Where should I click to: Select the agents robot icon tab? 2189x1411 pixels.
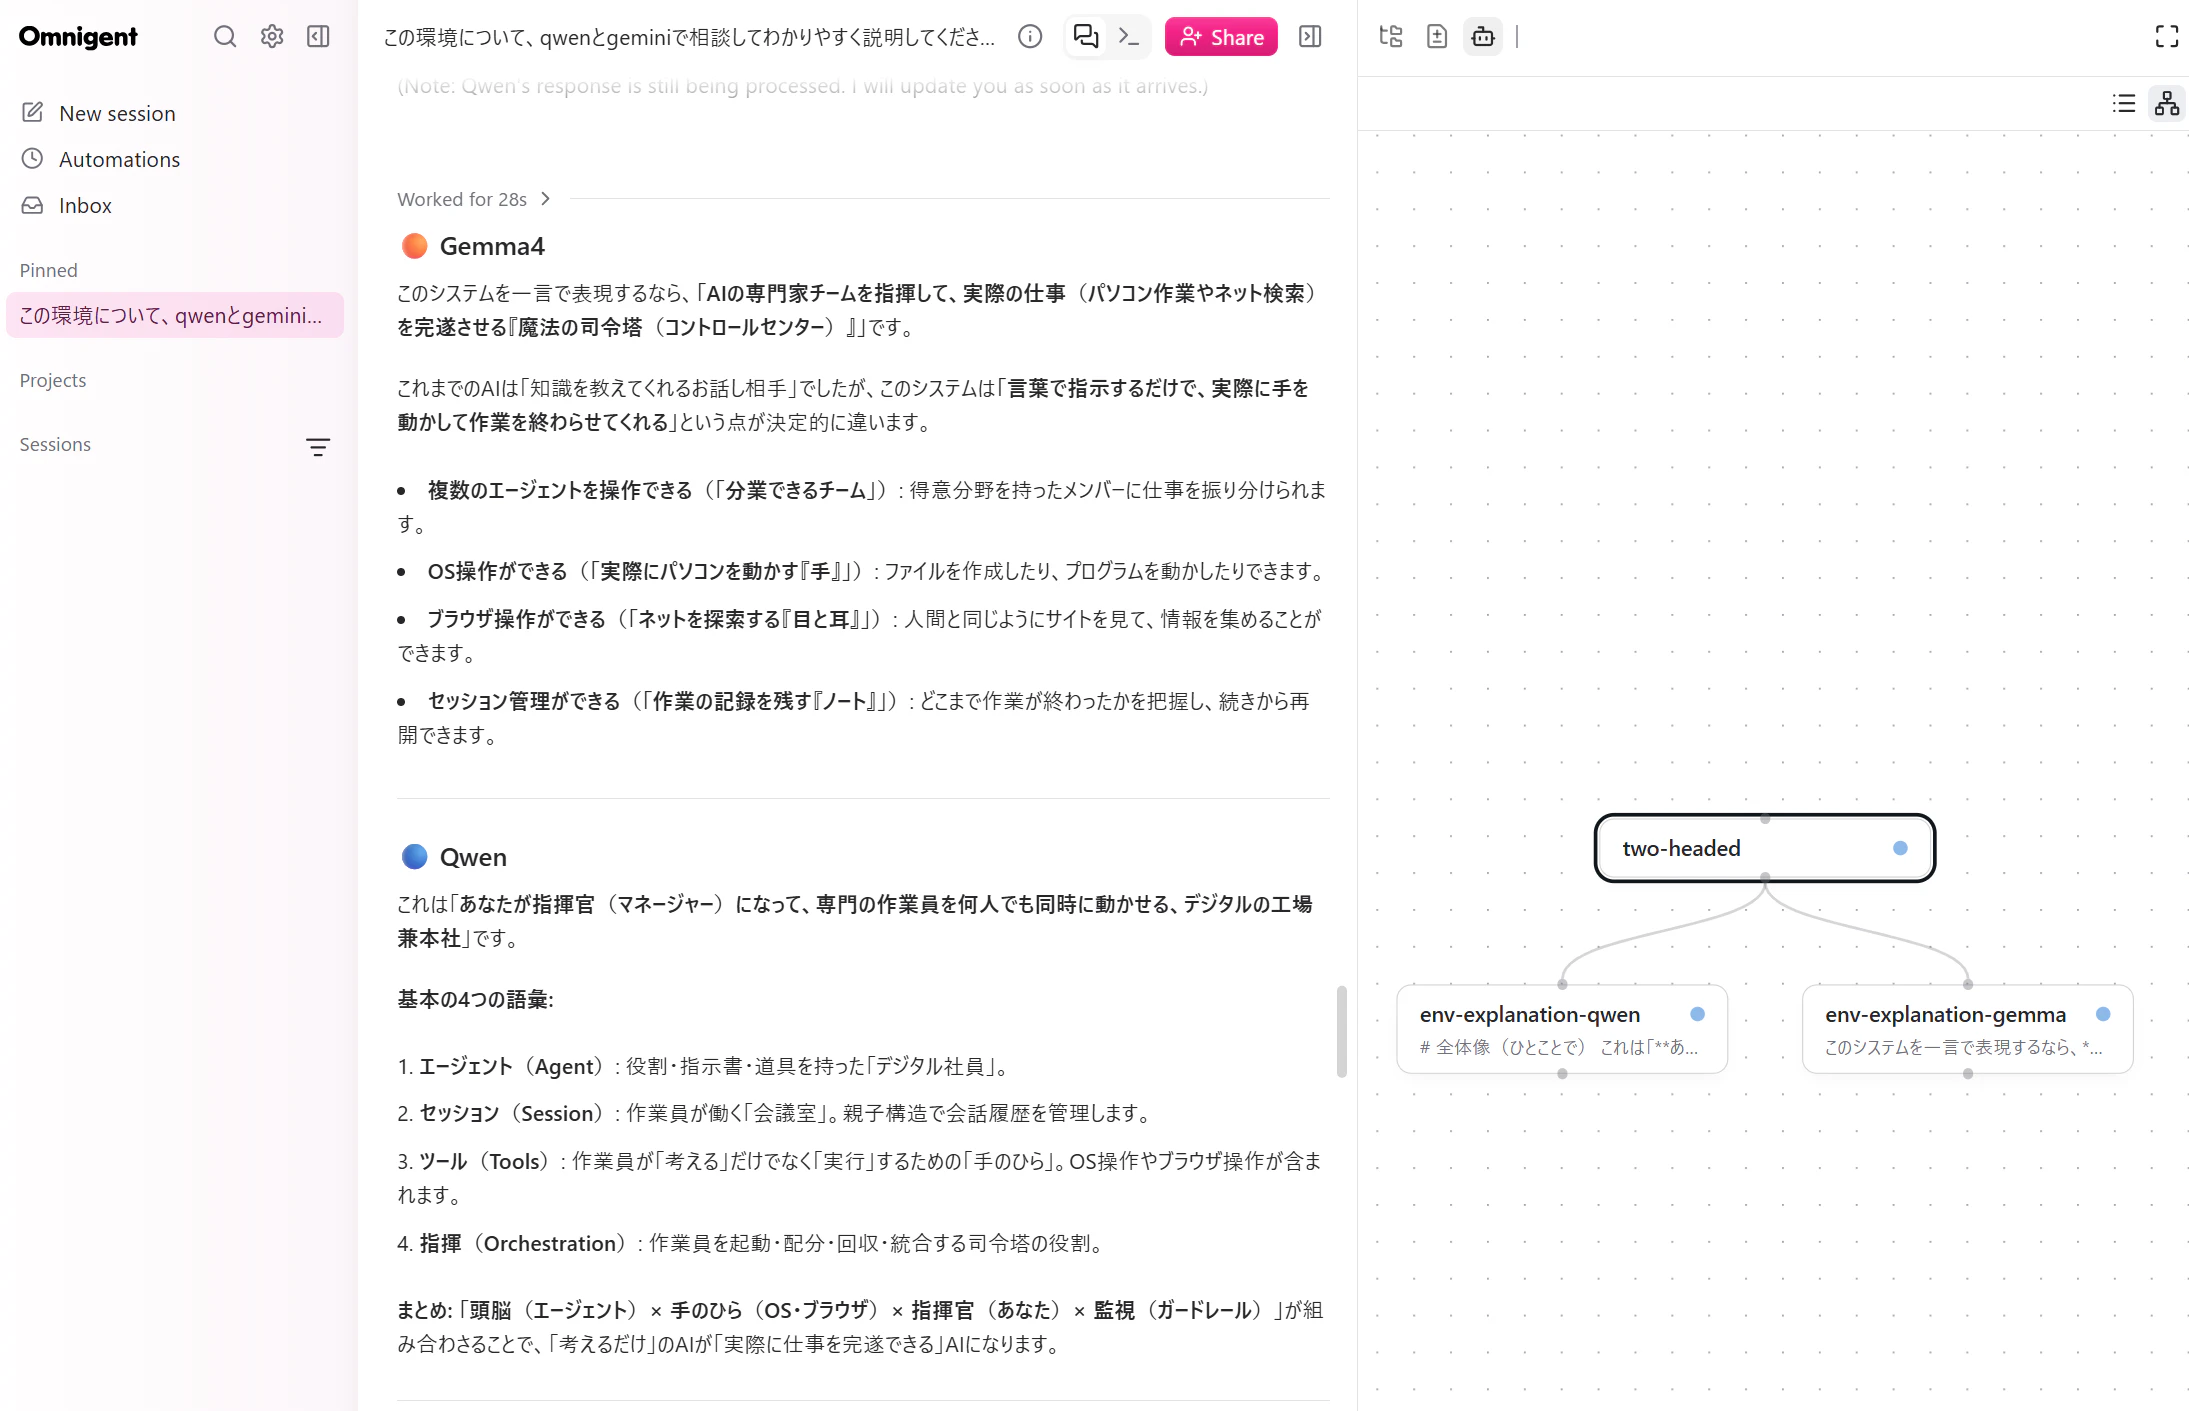1483,37
